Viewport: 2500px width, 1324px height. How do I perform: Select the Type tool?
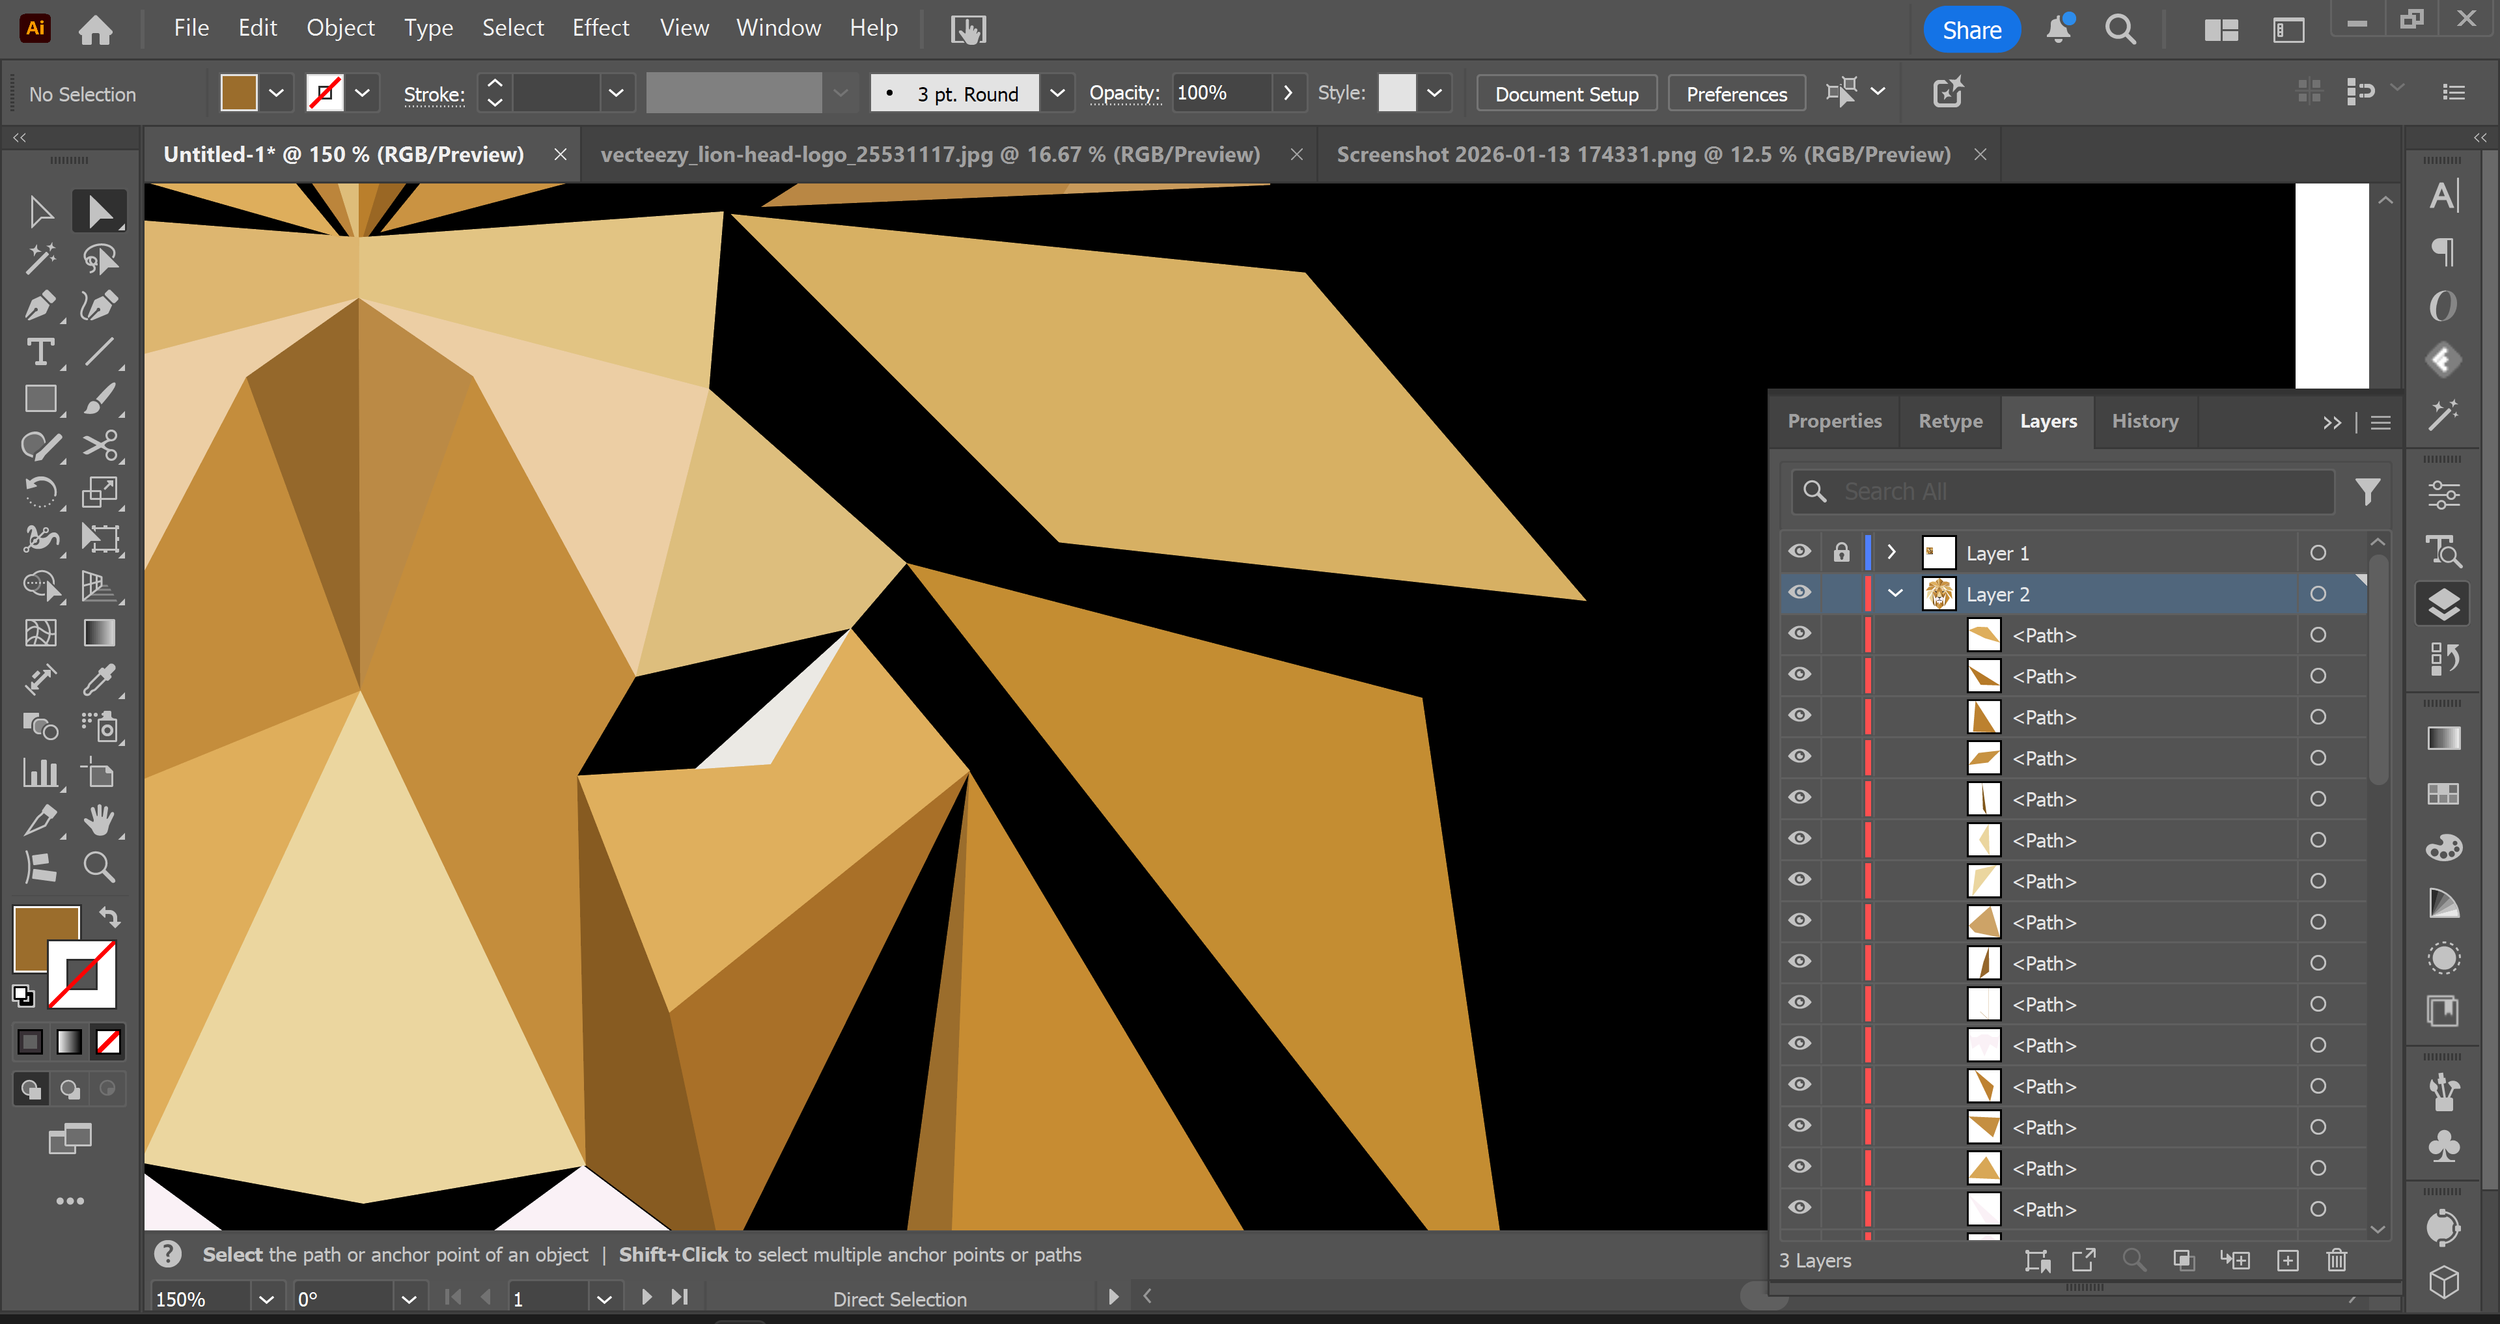pos(40,352)
